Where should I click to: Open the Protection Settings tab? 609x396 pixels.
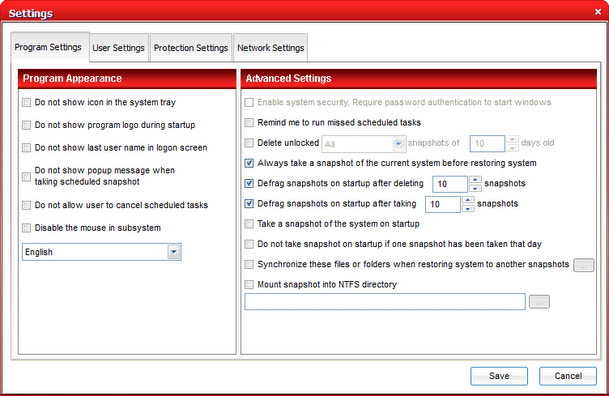click(191, 48)
